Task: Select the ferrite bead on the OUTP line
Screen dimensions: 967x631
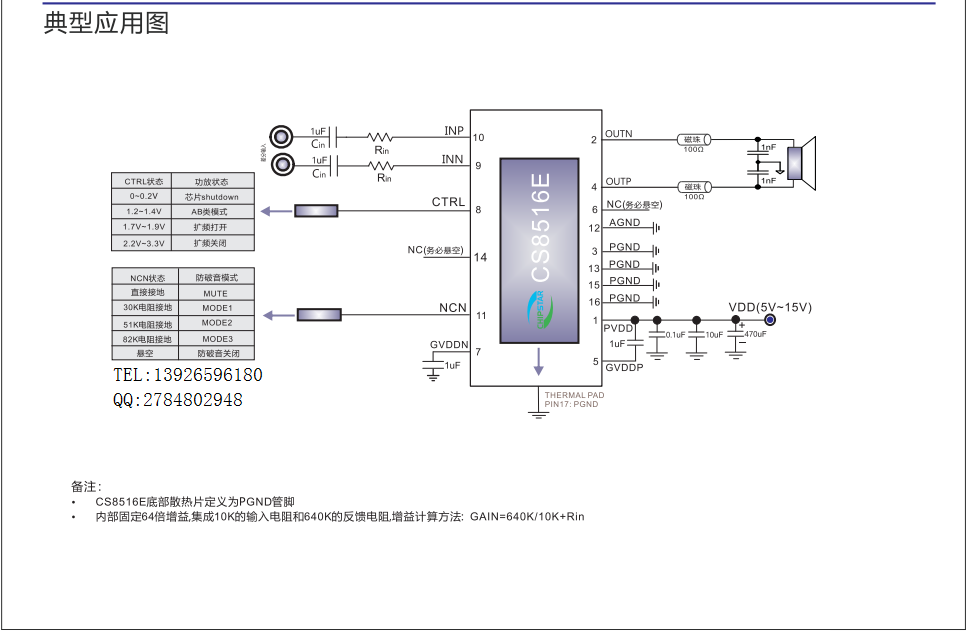Action: [x=694, y=187]
